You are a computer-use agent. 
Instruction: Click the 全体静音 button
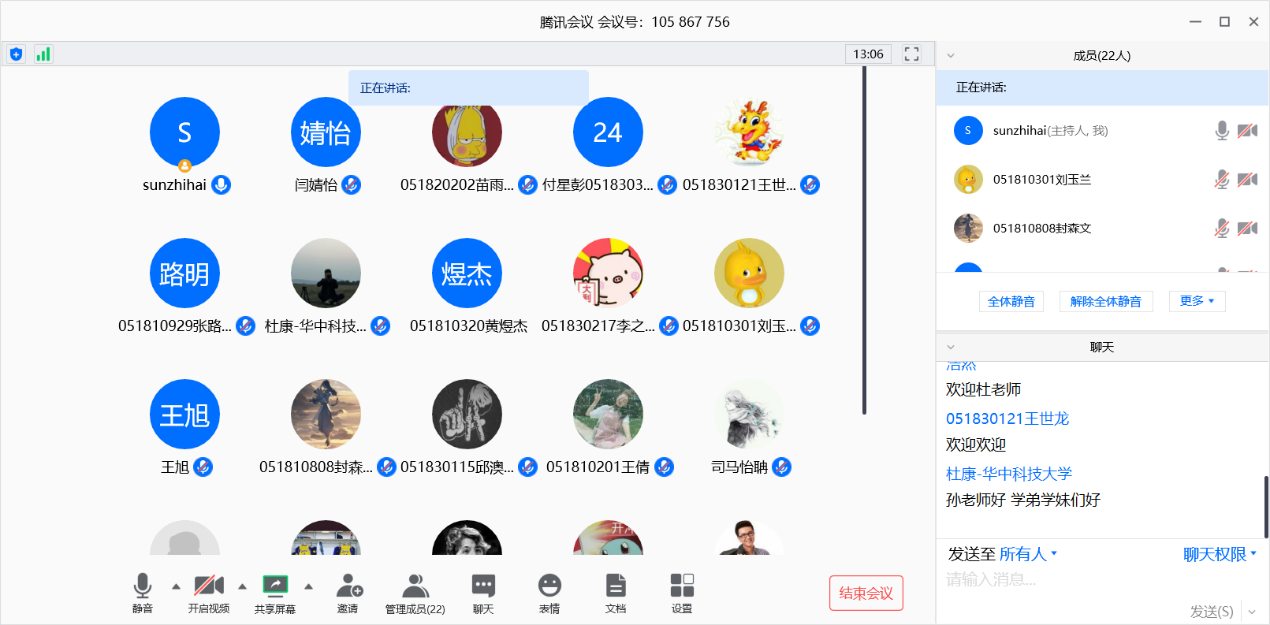pos(1011,301)
